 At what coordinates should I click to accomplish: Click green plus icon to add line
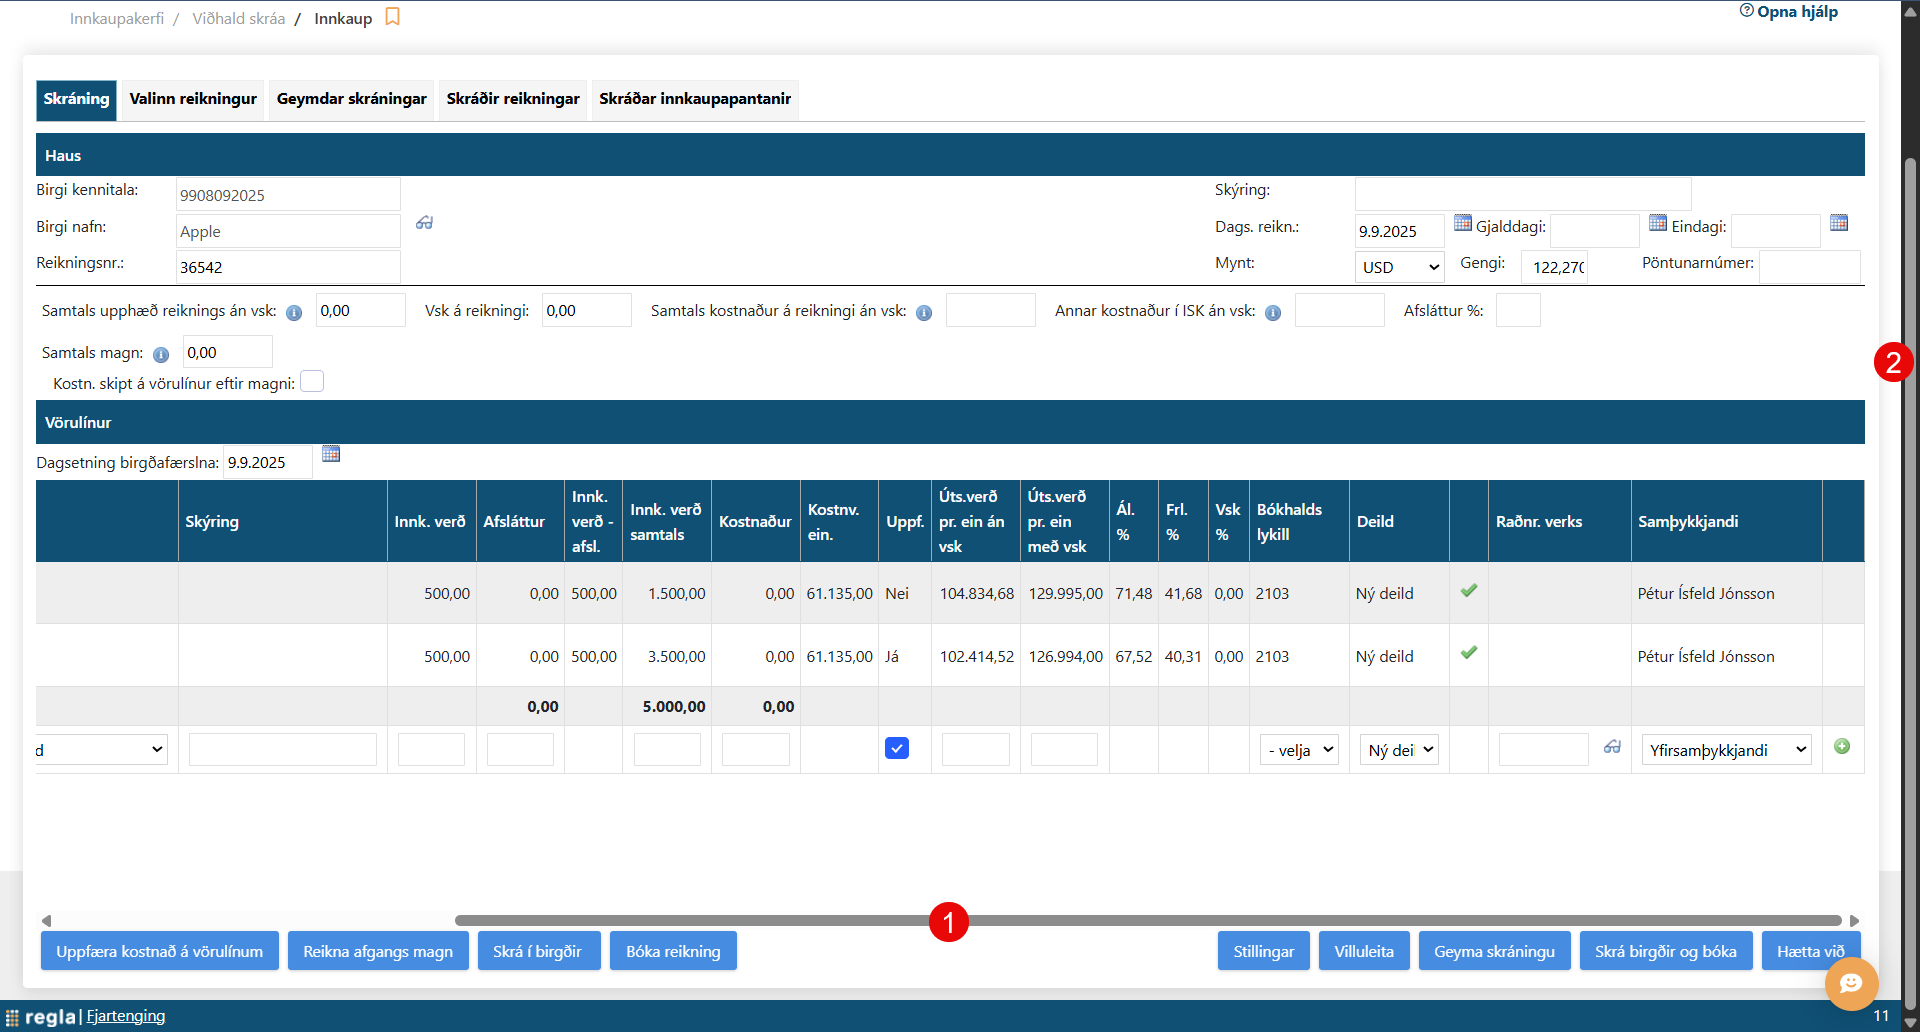click(x=1842, y=747)
